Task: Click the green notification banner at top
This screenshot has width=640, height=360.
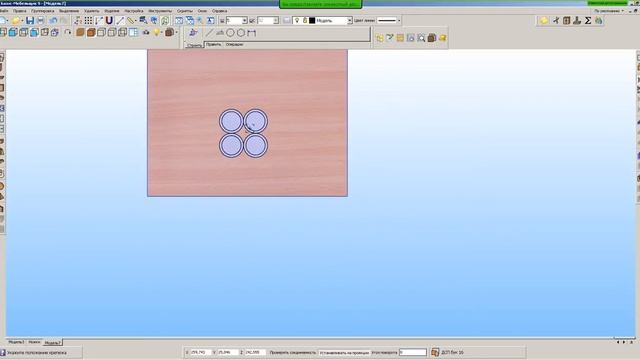Action: click(321, 4)
